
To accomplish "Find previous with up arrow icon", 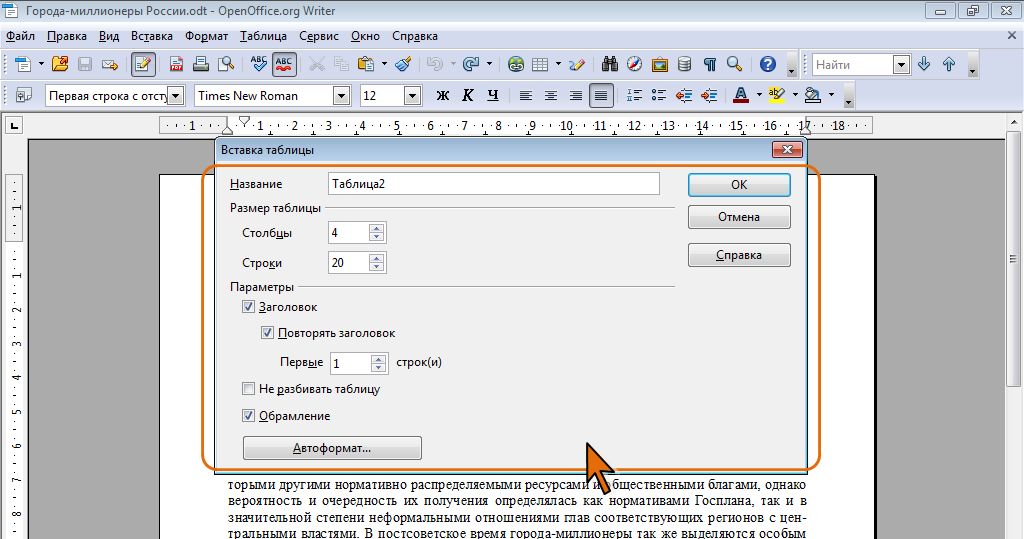I will click(x=949, y=64).
